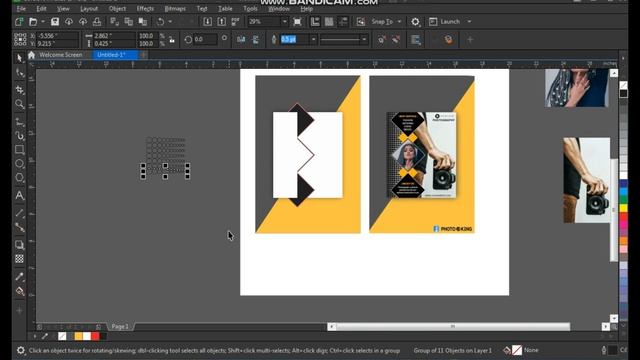Open the Effects menu

[x=145, y=9]
